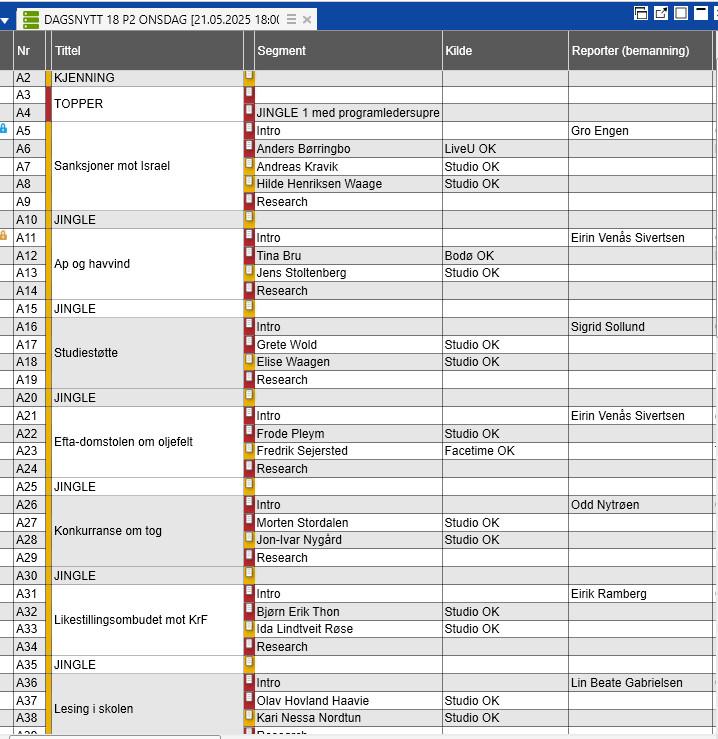Click the red script icon next to JINGLE 1 segment
This screenshot has height=739, width=718.
tap(249, 111)
